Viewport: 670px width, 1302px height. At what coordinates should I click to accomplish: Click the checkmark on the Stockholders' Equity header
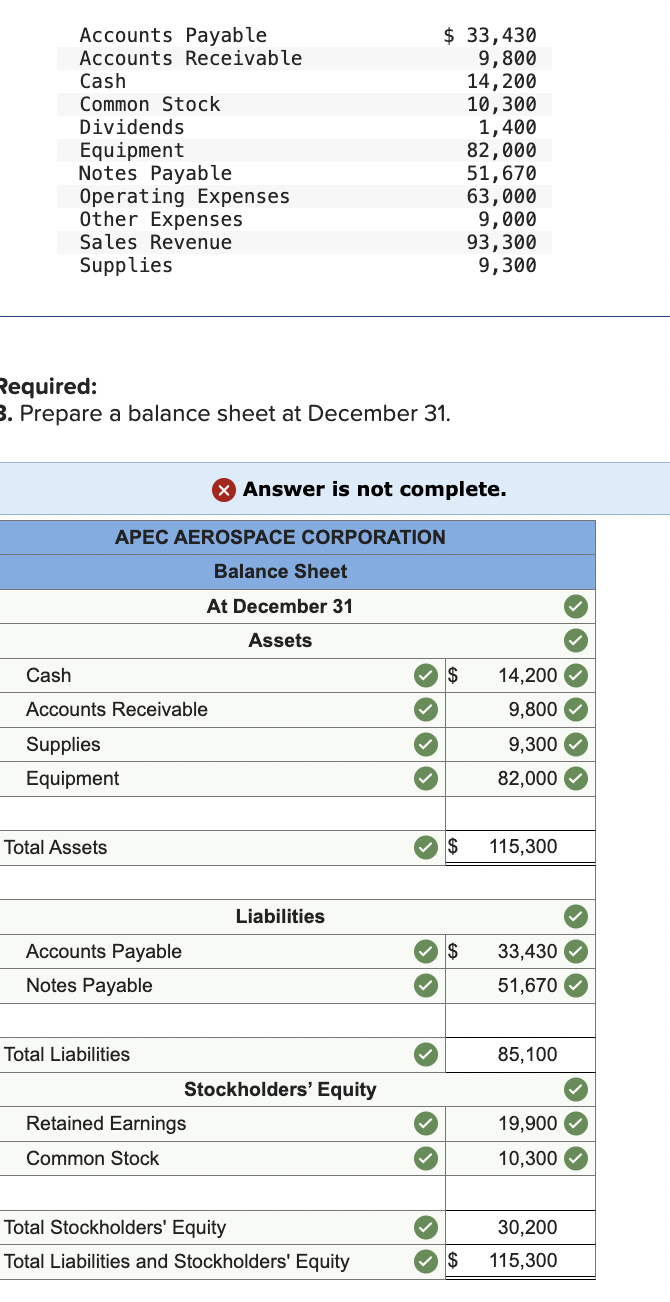point(576,1089)
